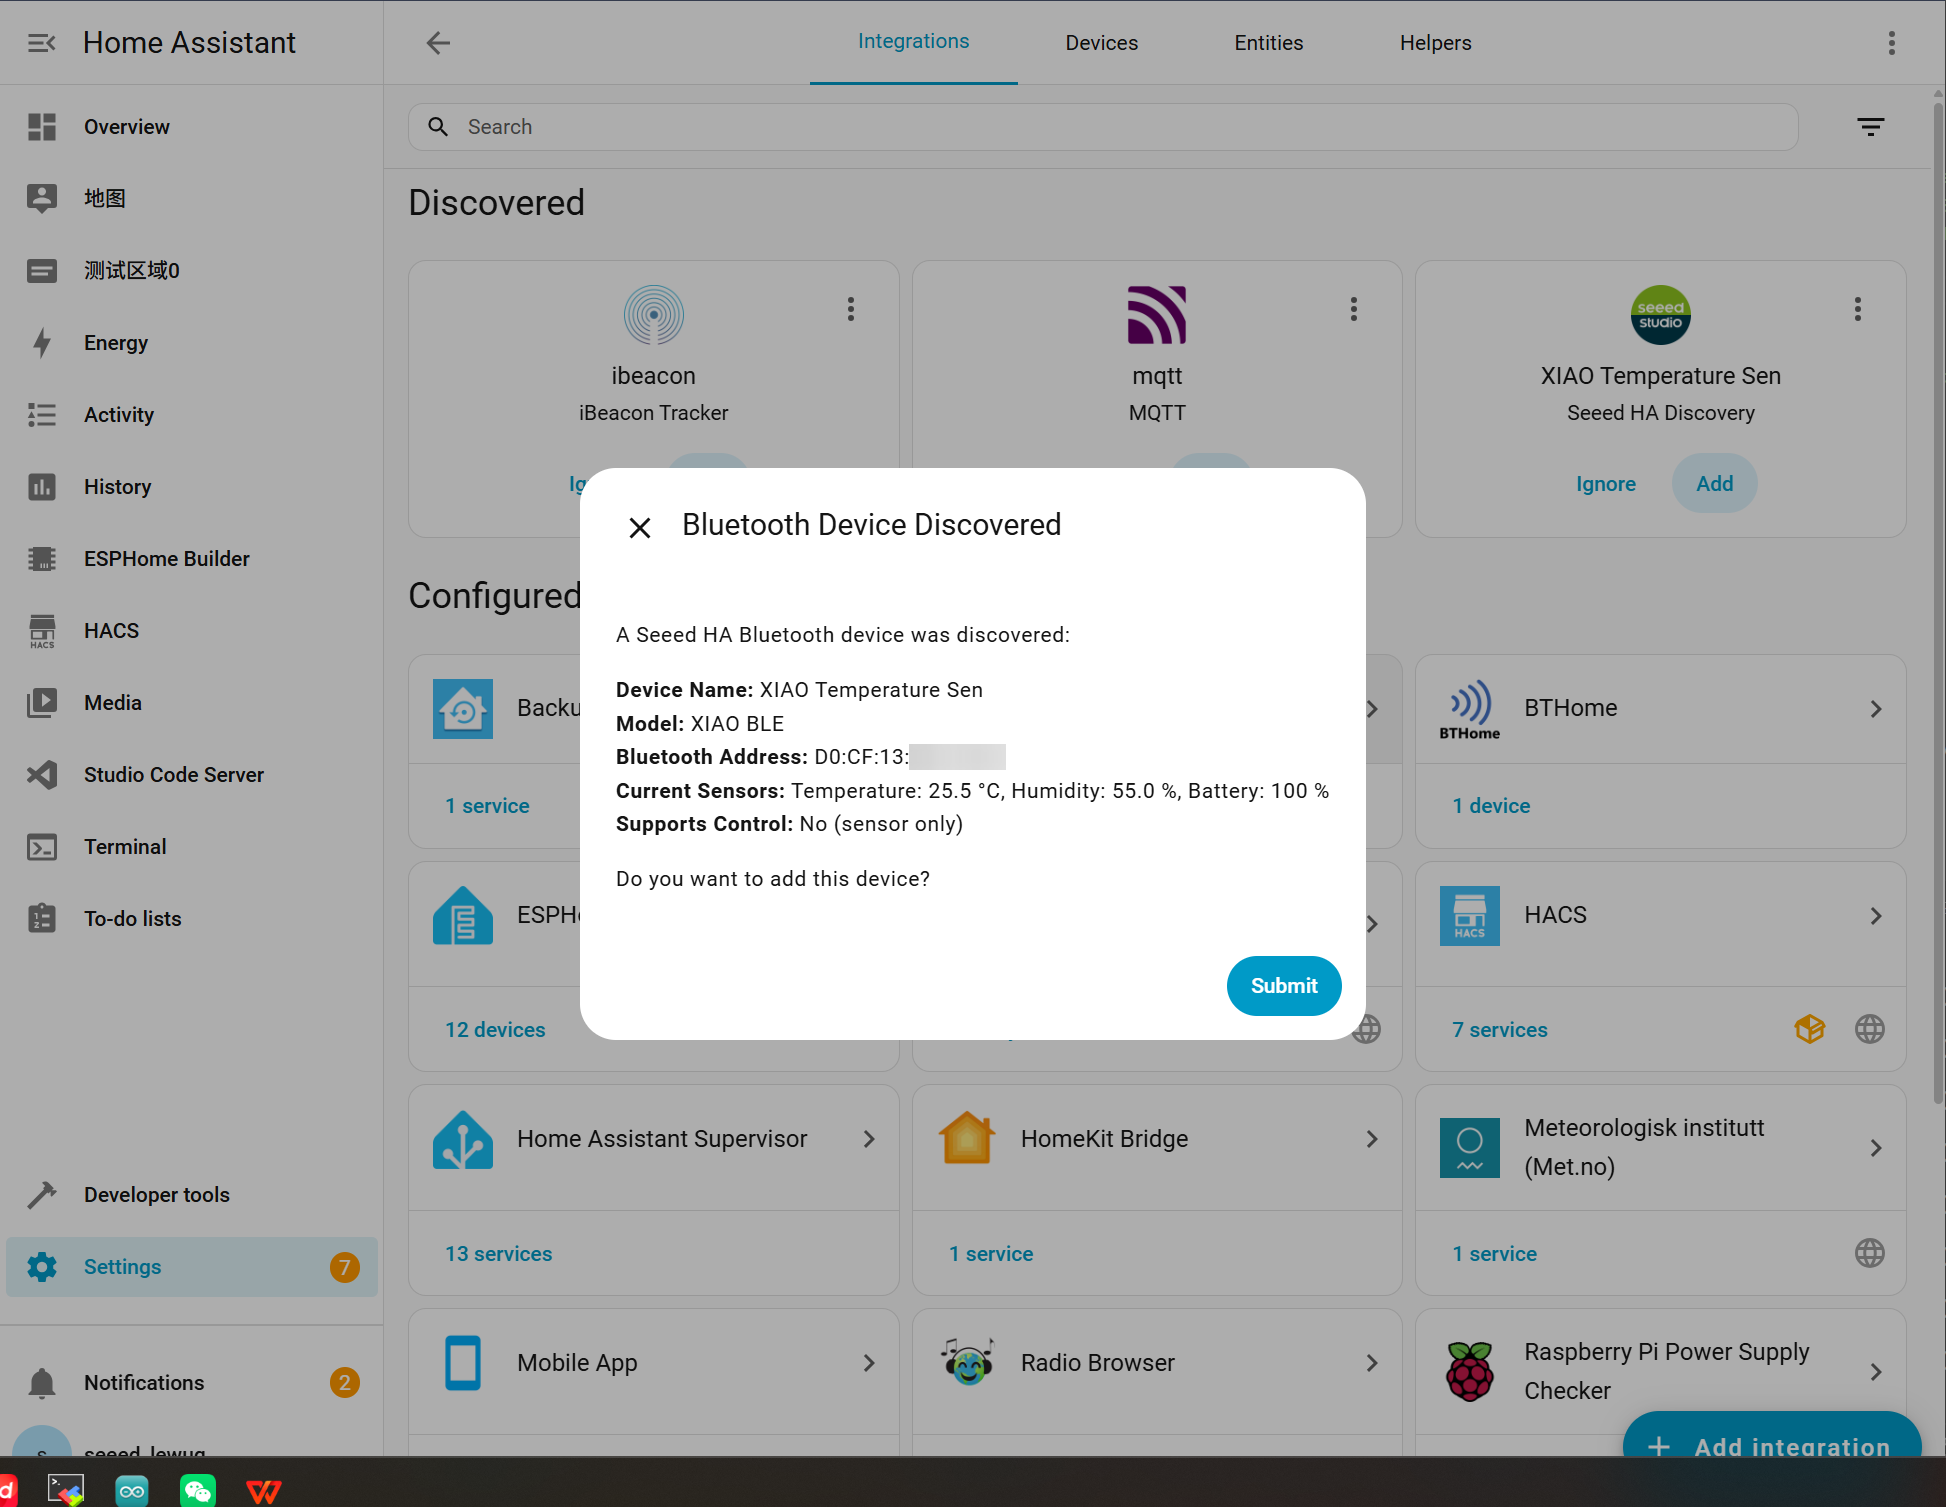Expand the BTHome integration chevron

(x=1875, y=709)
